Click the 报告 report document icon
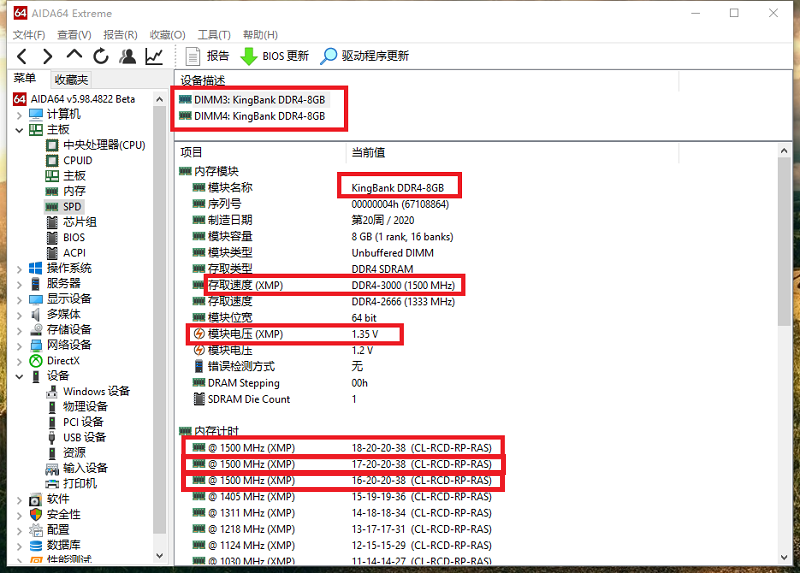Viewport: 800px width, 573px height. (192, 56)
